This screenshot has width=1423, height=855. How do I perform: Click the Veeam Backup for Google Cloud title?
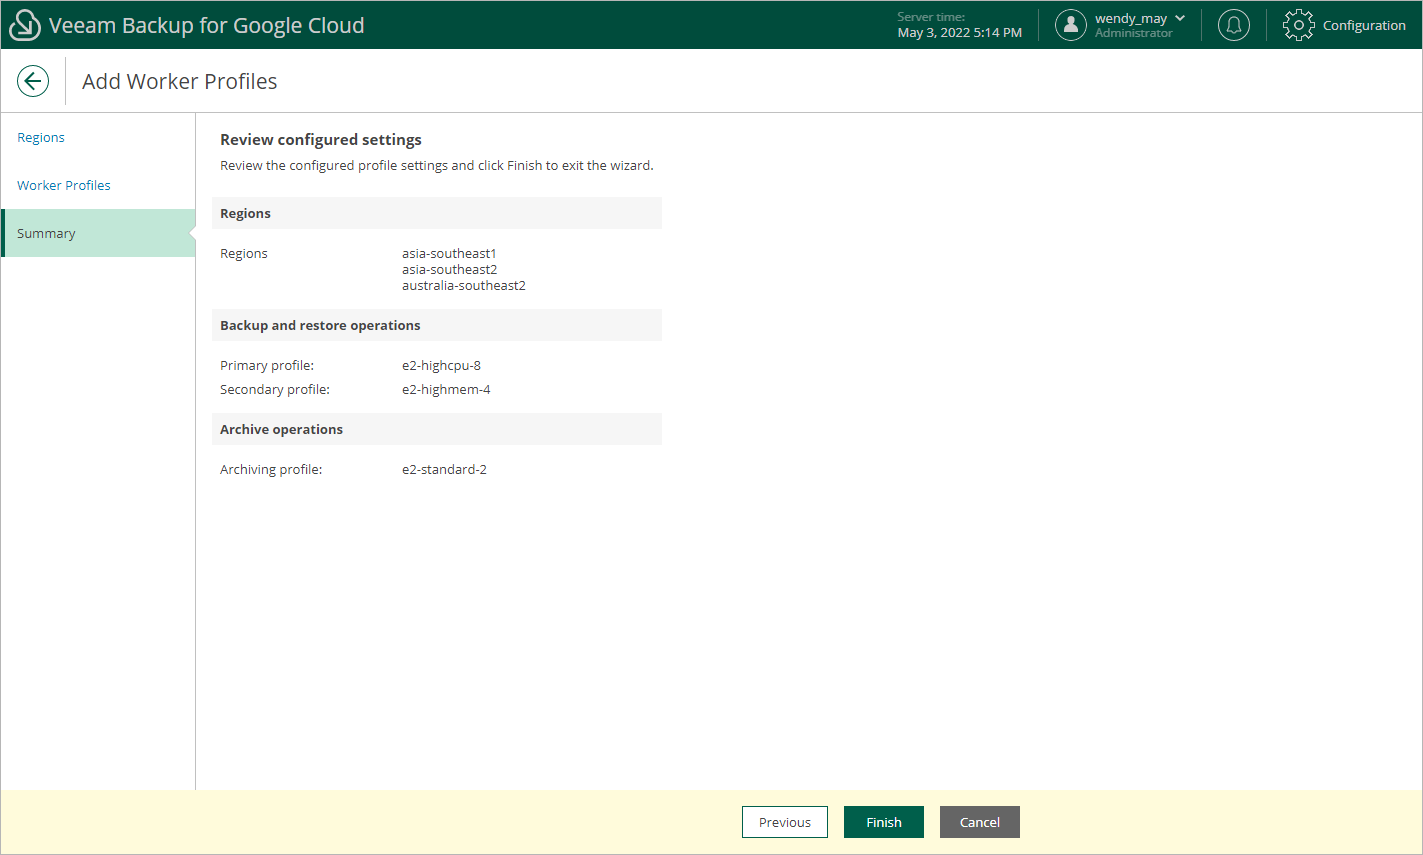point(207,25)
